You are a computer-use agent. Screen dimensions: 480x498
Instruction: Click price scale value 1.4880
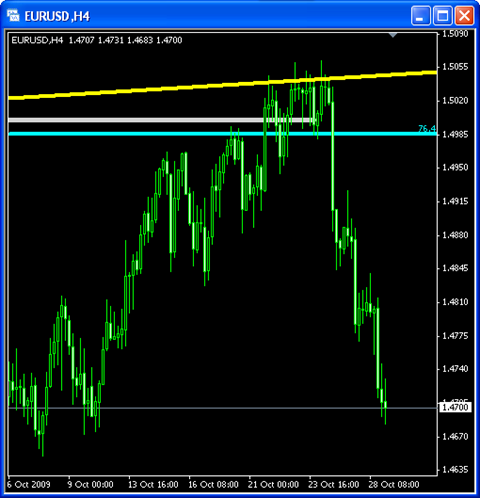[x=455, y=235]
